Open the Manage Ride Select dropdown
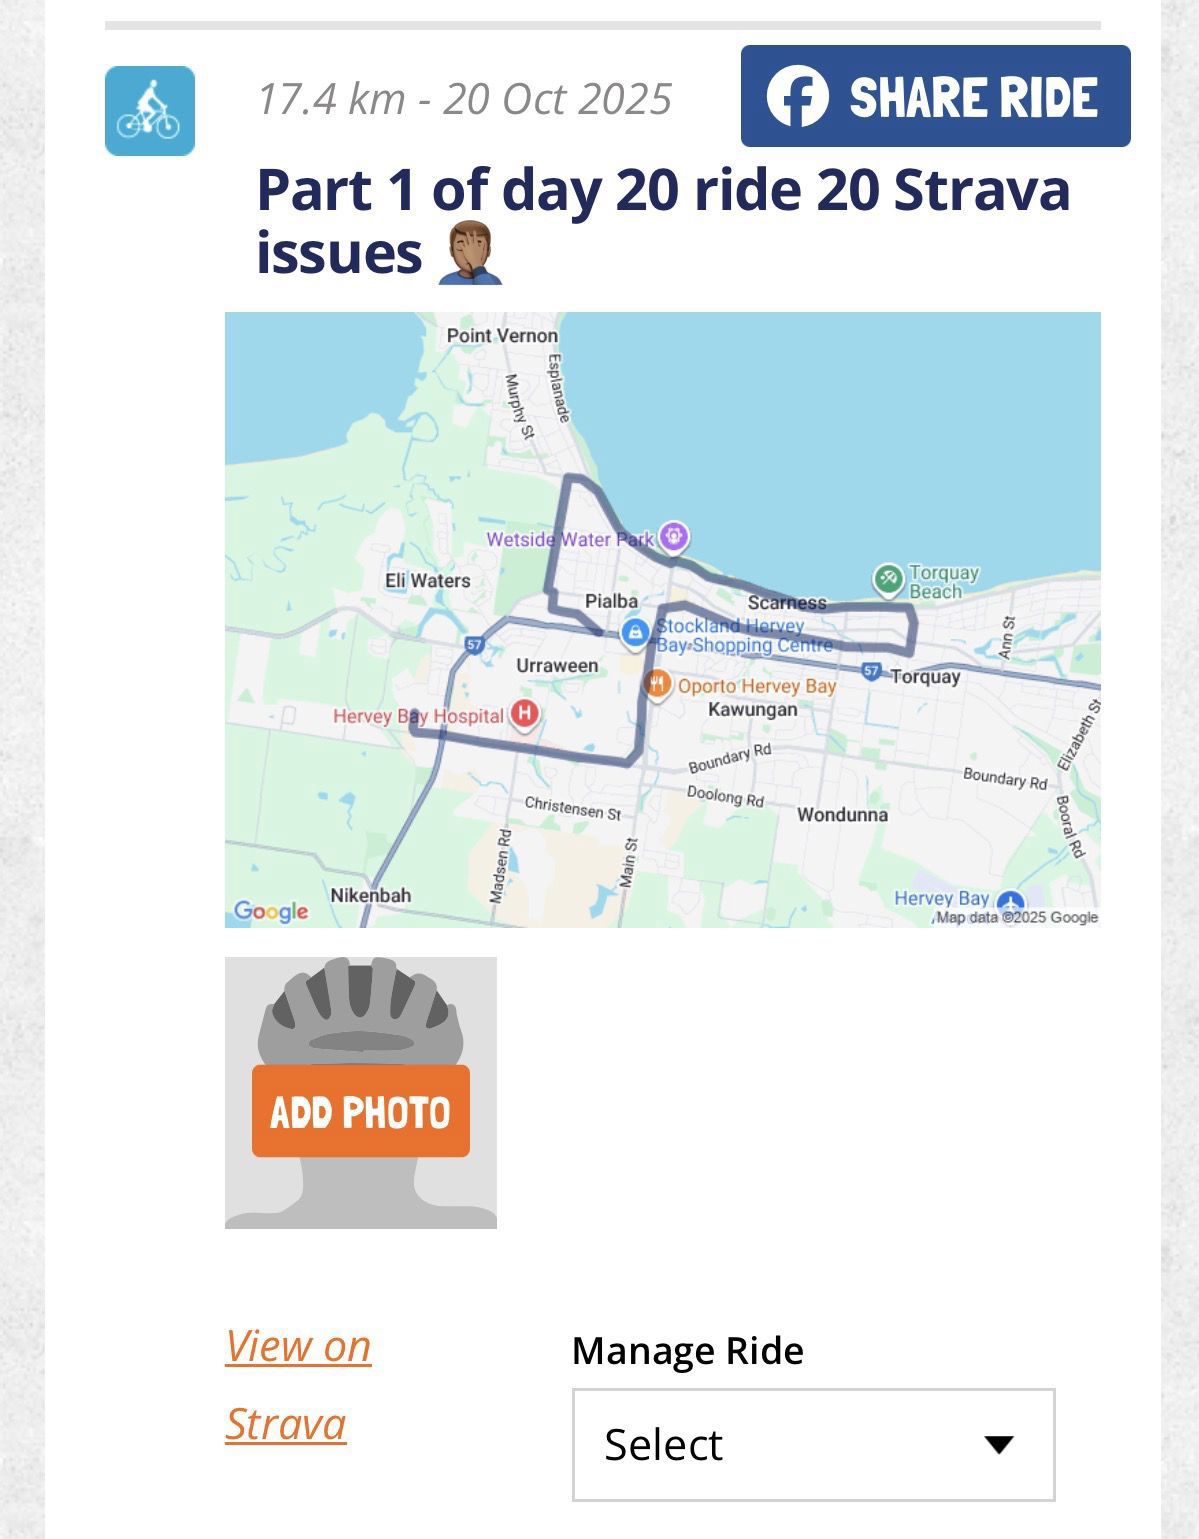Image resolution: width=1199 pixels, height=1539 pixels. 812,1444
